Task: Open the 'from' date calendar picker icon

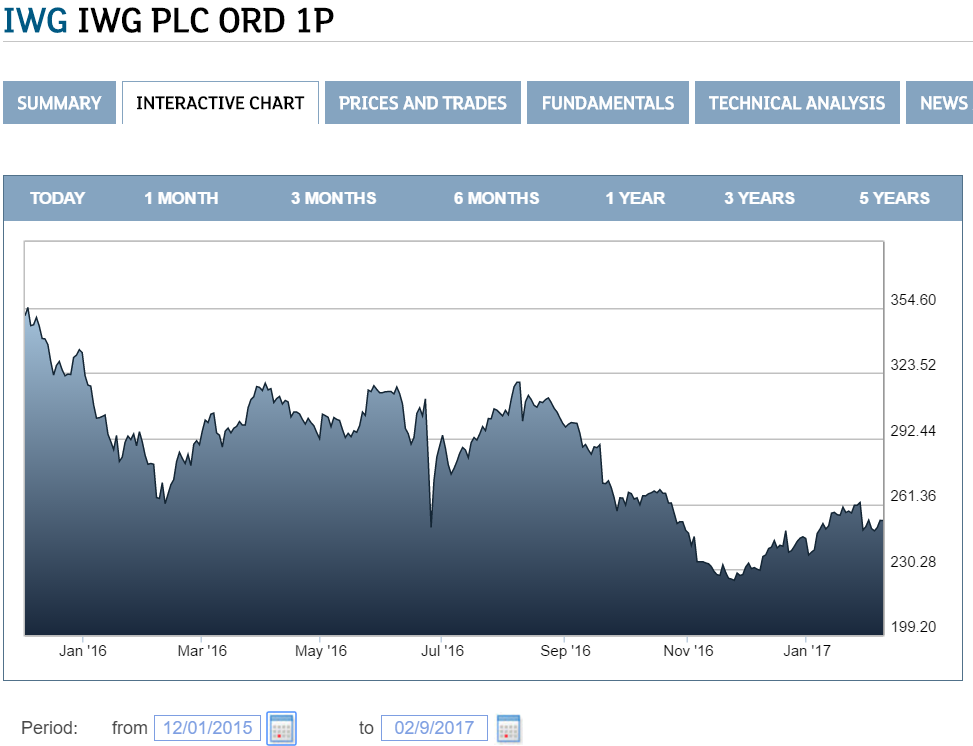Action: (x=281, y=728)
